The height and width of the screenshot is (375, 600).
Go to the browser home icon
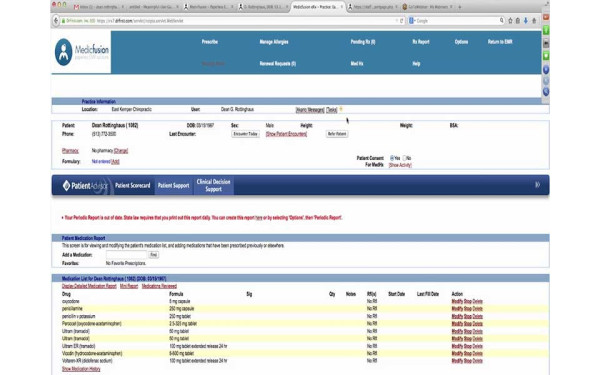click(x=534, y=21)
